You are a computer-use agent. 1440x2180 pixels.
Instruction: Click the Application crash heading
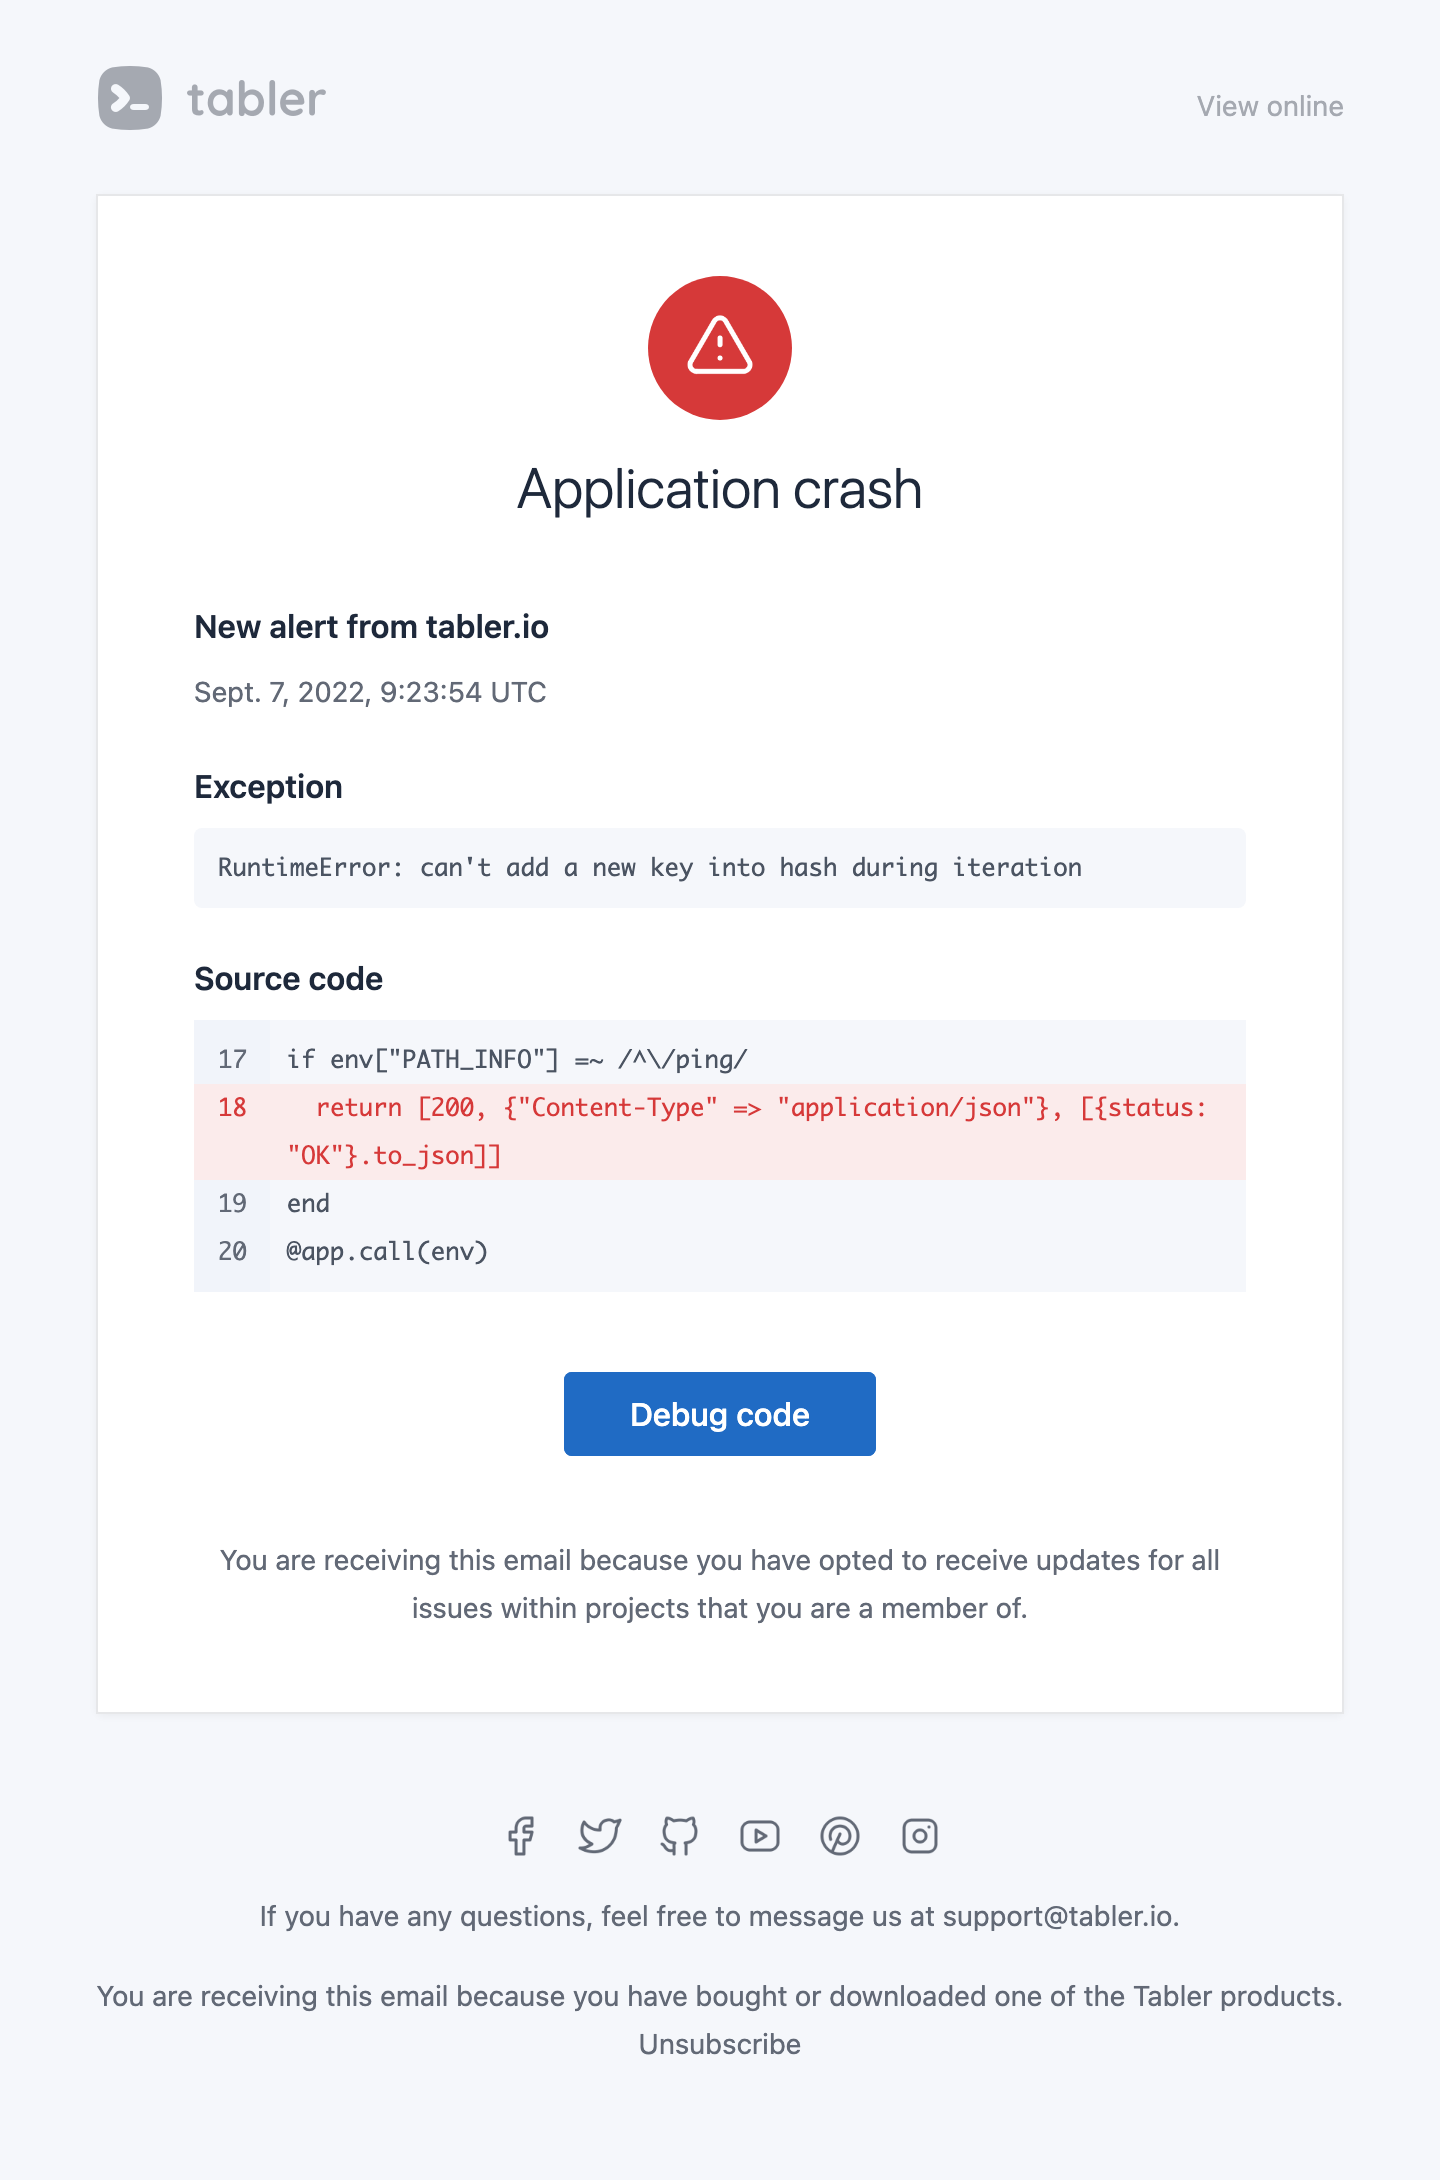[720, 489]
